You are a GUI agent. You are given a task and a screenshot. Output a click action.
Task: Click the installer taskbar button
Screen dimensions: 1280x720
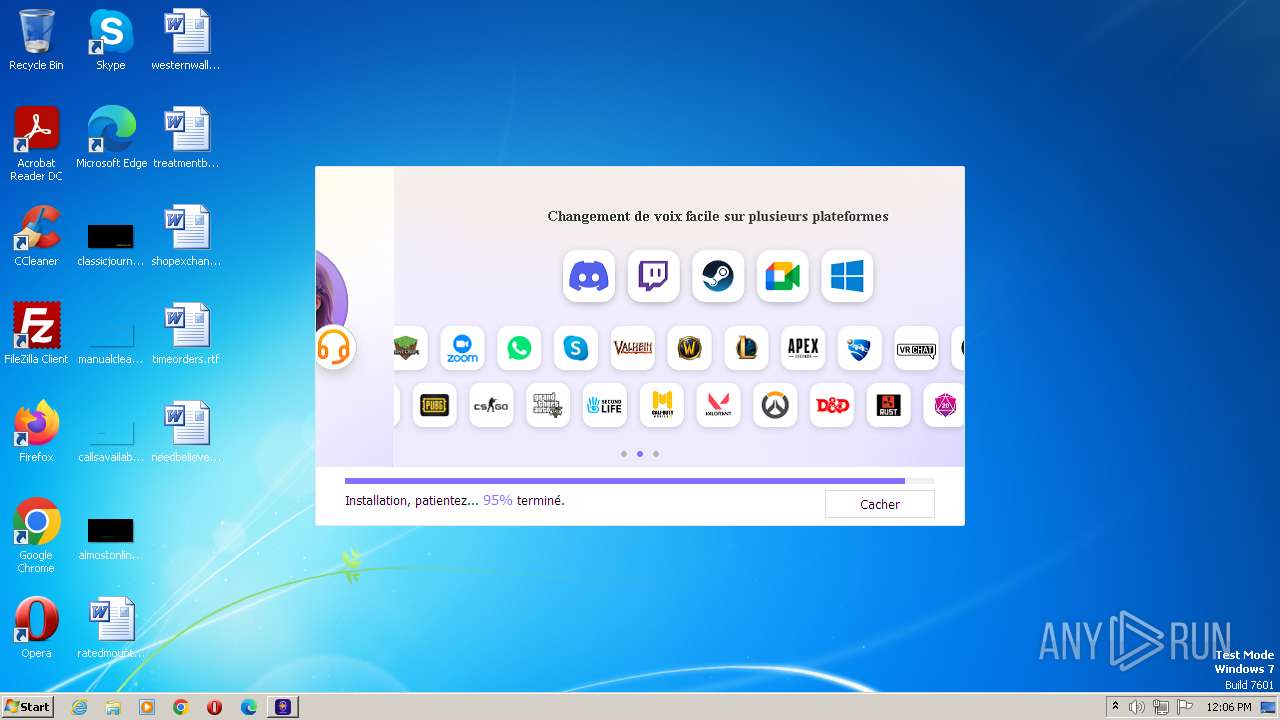(x=283, y=707)
